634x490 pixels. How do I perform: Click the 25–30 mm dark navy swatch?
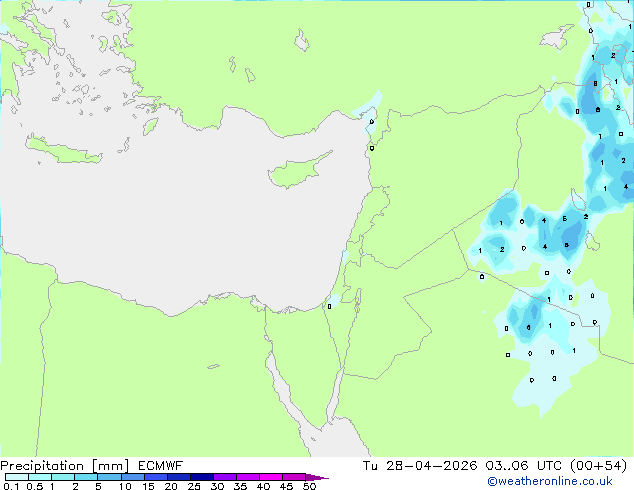tap(201, 477)
